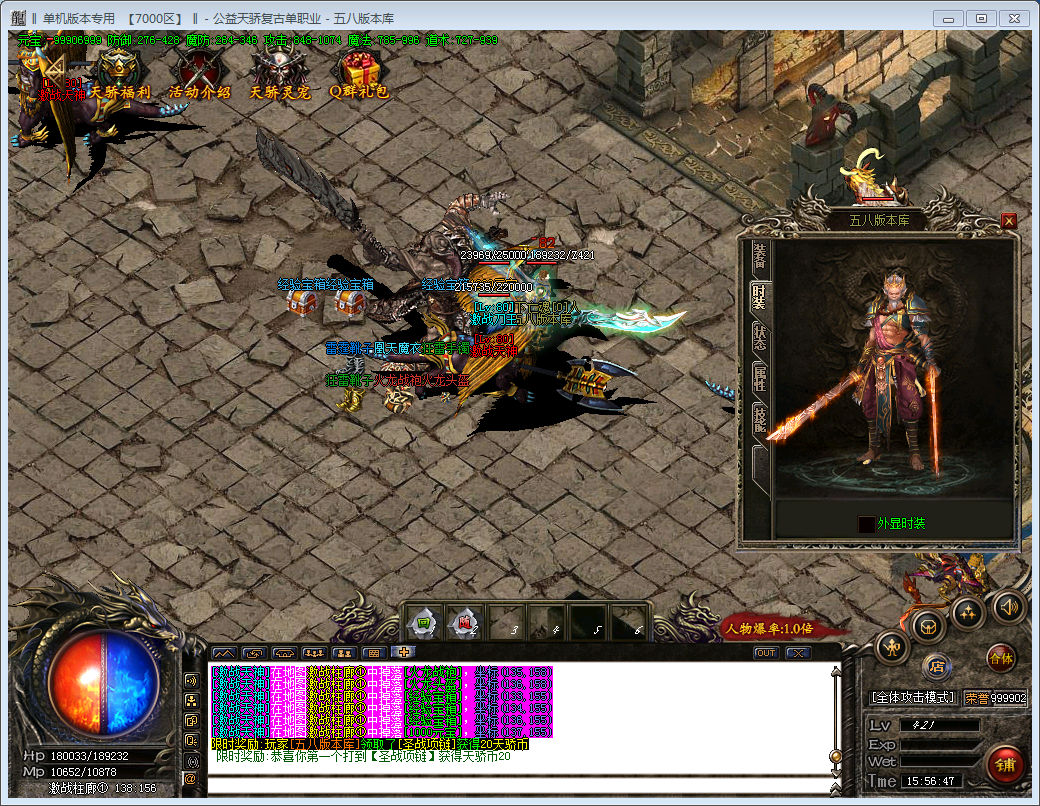Toggle the group channel hierarchy icon
Viewport: 1040px width, 806px height.
(x=192, y=701)
